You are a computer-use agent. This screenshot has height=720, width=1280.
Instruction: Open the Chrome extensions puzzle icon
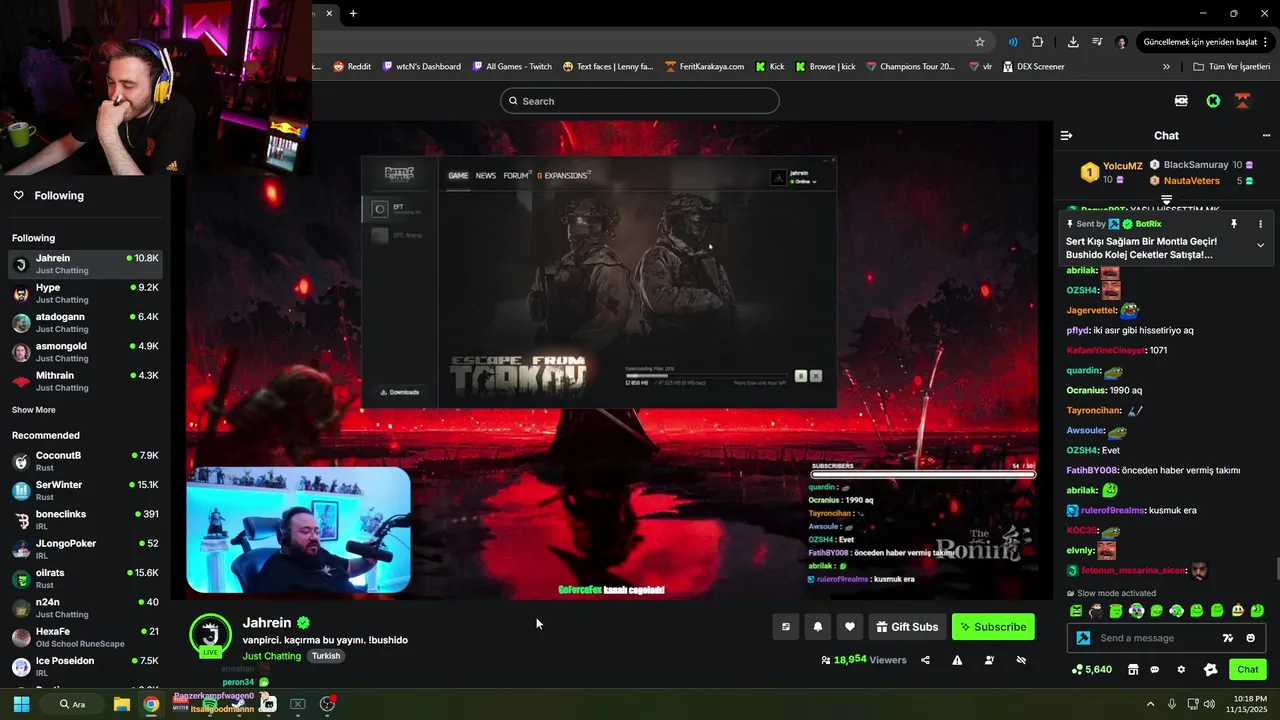(x=1037, y=42)
